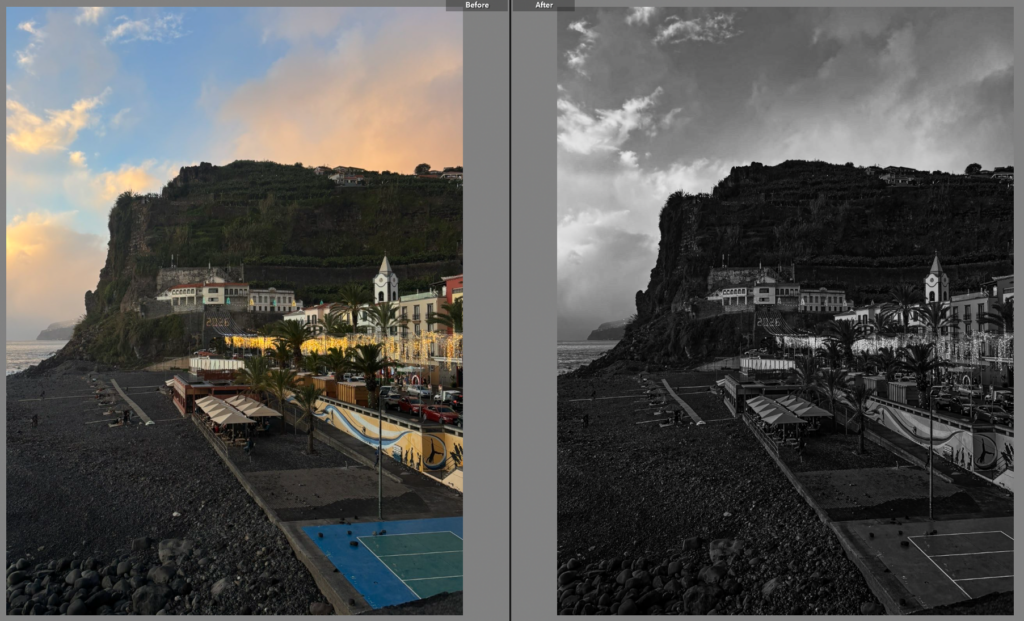This screenshot has height=621, width=1024.
Task: Click the After label tab
Action: coord(544,5)
